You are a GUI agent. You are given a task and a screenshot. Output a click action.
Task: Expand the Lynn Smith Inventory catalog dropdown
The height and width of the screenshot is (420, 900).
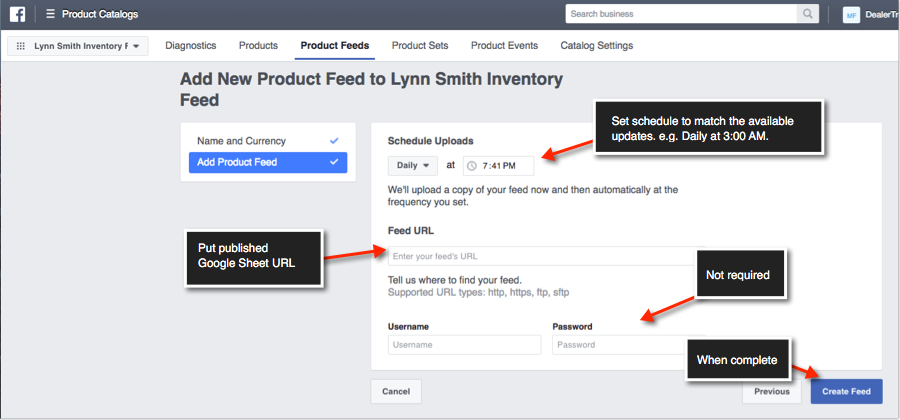pos(78,46)
